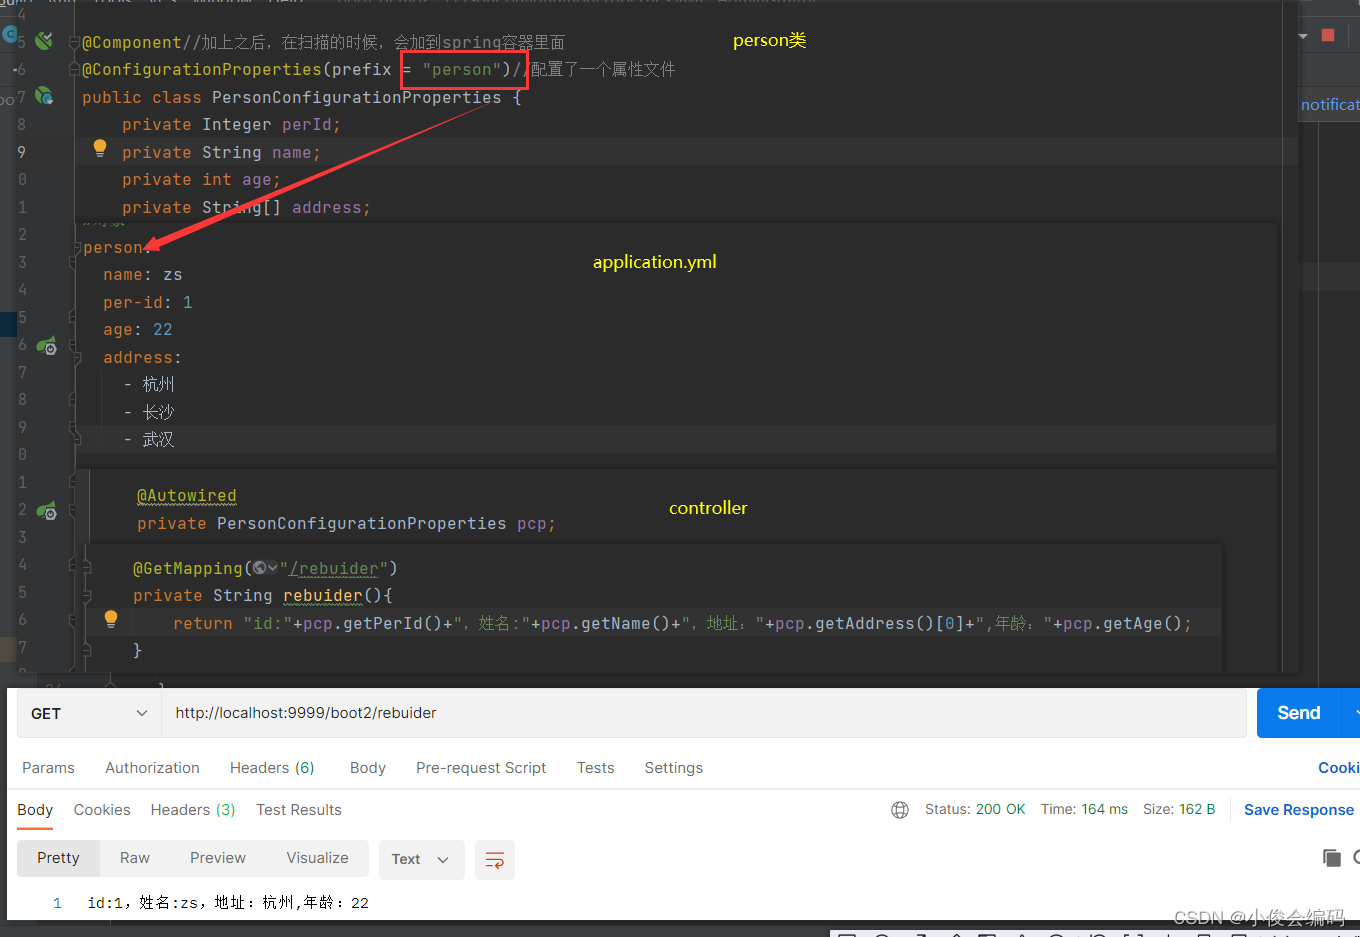Click the Save Response link

tap(1298, 810)
